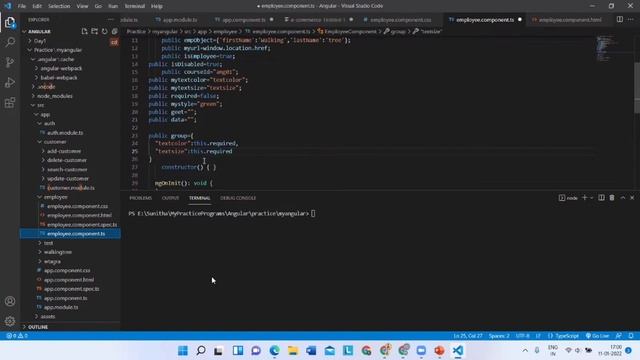640x360 pixels.
Task: Open terminal launch profile dropdown arrow
Action: (591, 198)
